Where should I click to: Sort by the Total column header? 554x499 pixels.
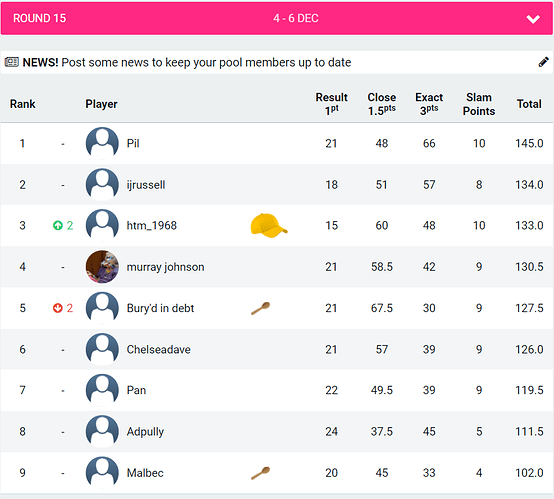coord(529,104)
